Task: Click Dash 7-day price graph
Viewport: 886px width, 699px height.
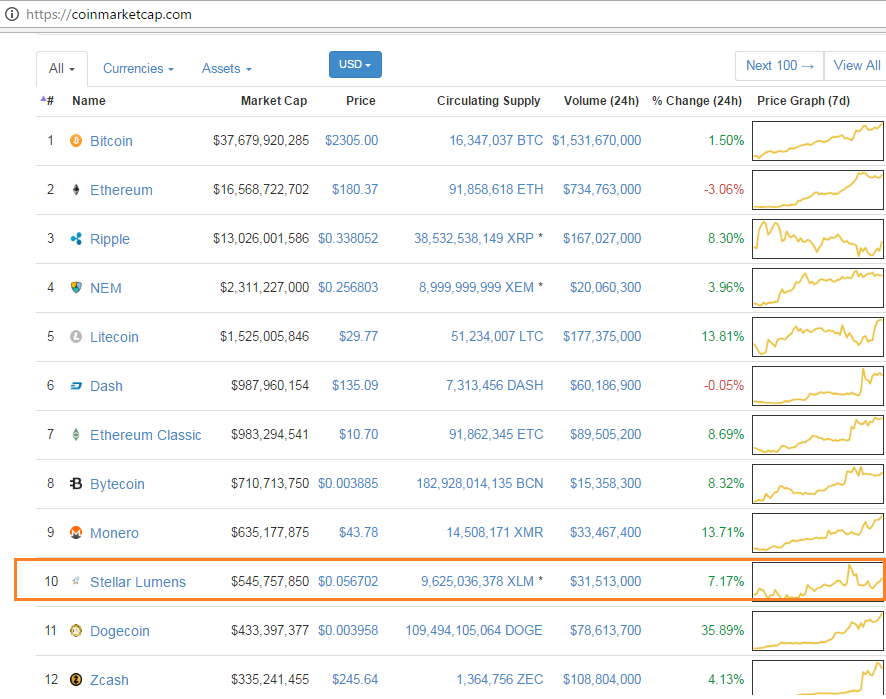Action: [x=818, y=386]
